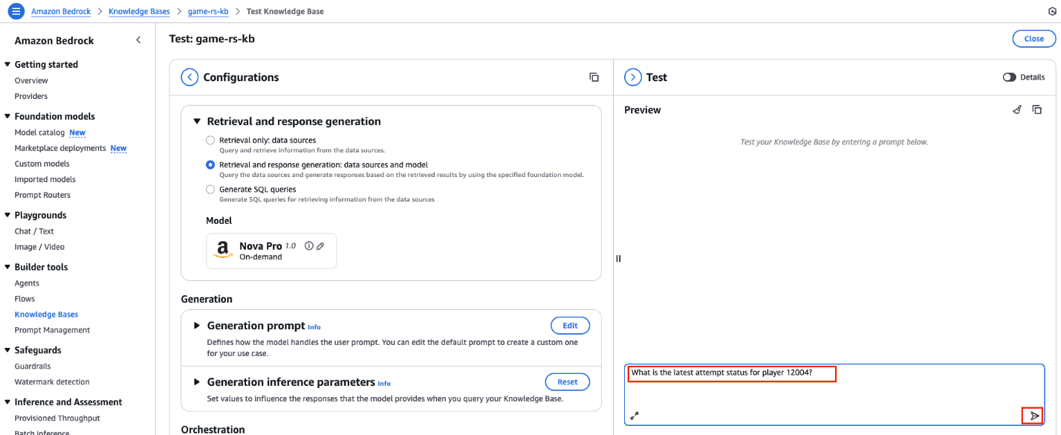The height and width of the screenshot is (435, 1061).
Task: Open Info link next to Generation prompt
Action: pos(314,327)
